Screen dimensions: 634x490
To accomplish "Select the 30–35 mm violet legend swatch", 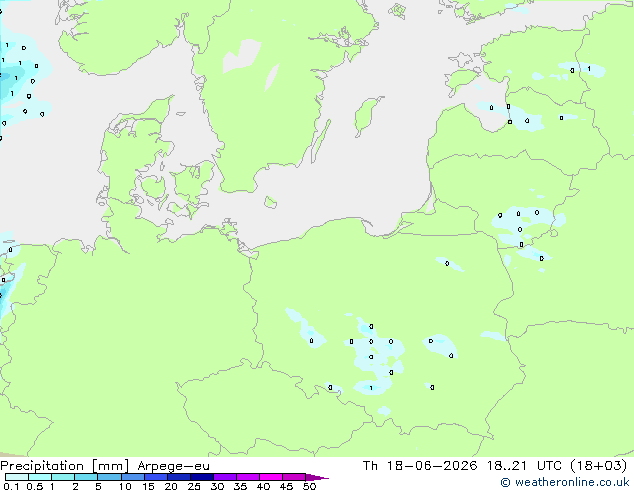I will (224, 477).
